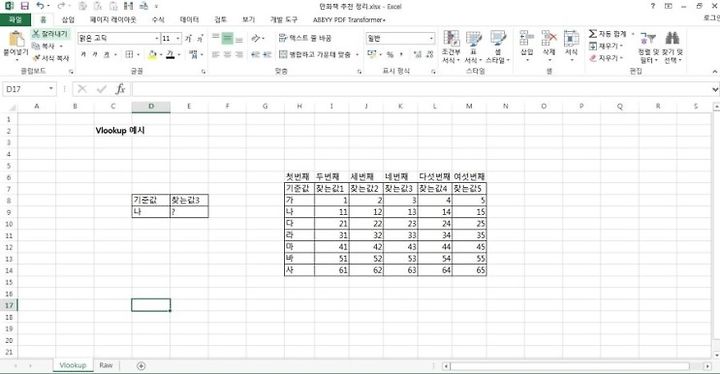
Task: Add a new sheet with plus button
Action: 141,366
